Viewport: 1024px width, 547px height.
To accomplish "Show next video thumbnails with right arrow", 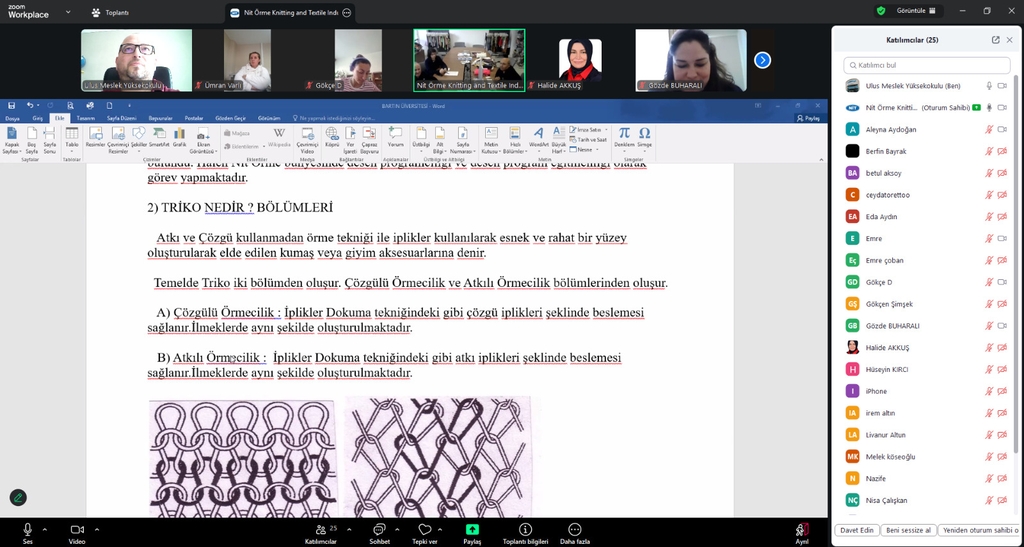I will pos(762,60).
